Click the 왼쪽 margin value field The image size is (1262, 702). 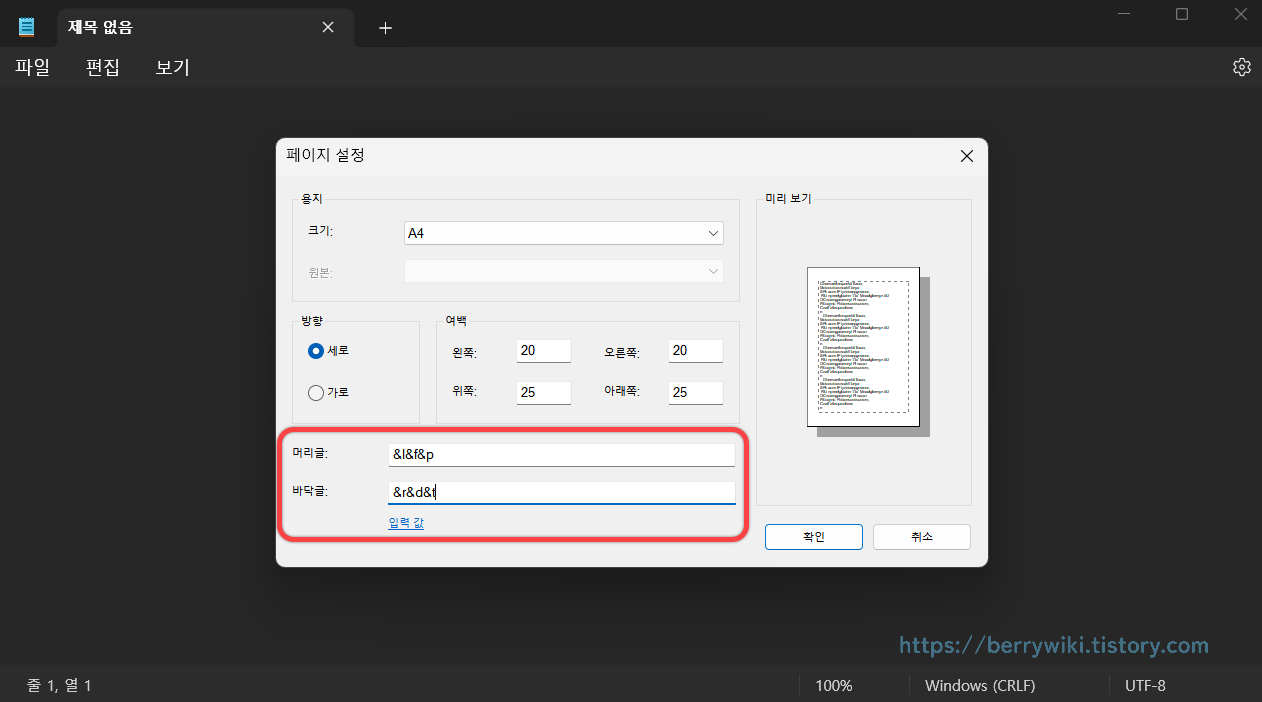click(543, 350)
